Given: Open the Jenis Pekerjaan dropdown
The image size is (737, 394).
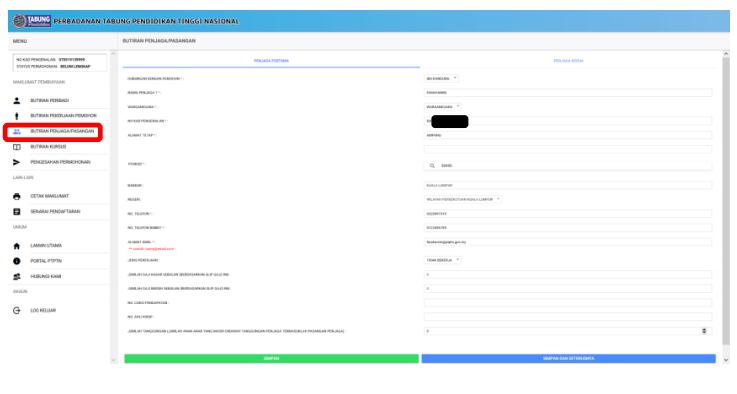Looking at the screenshot, I should coord(442,260).
